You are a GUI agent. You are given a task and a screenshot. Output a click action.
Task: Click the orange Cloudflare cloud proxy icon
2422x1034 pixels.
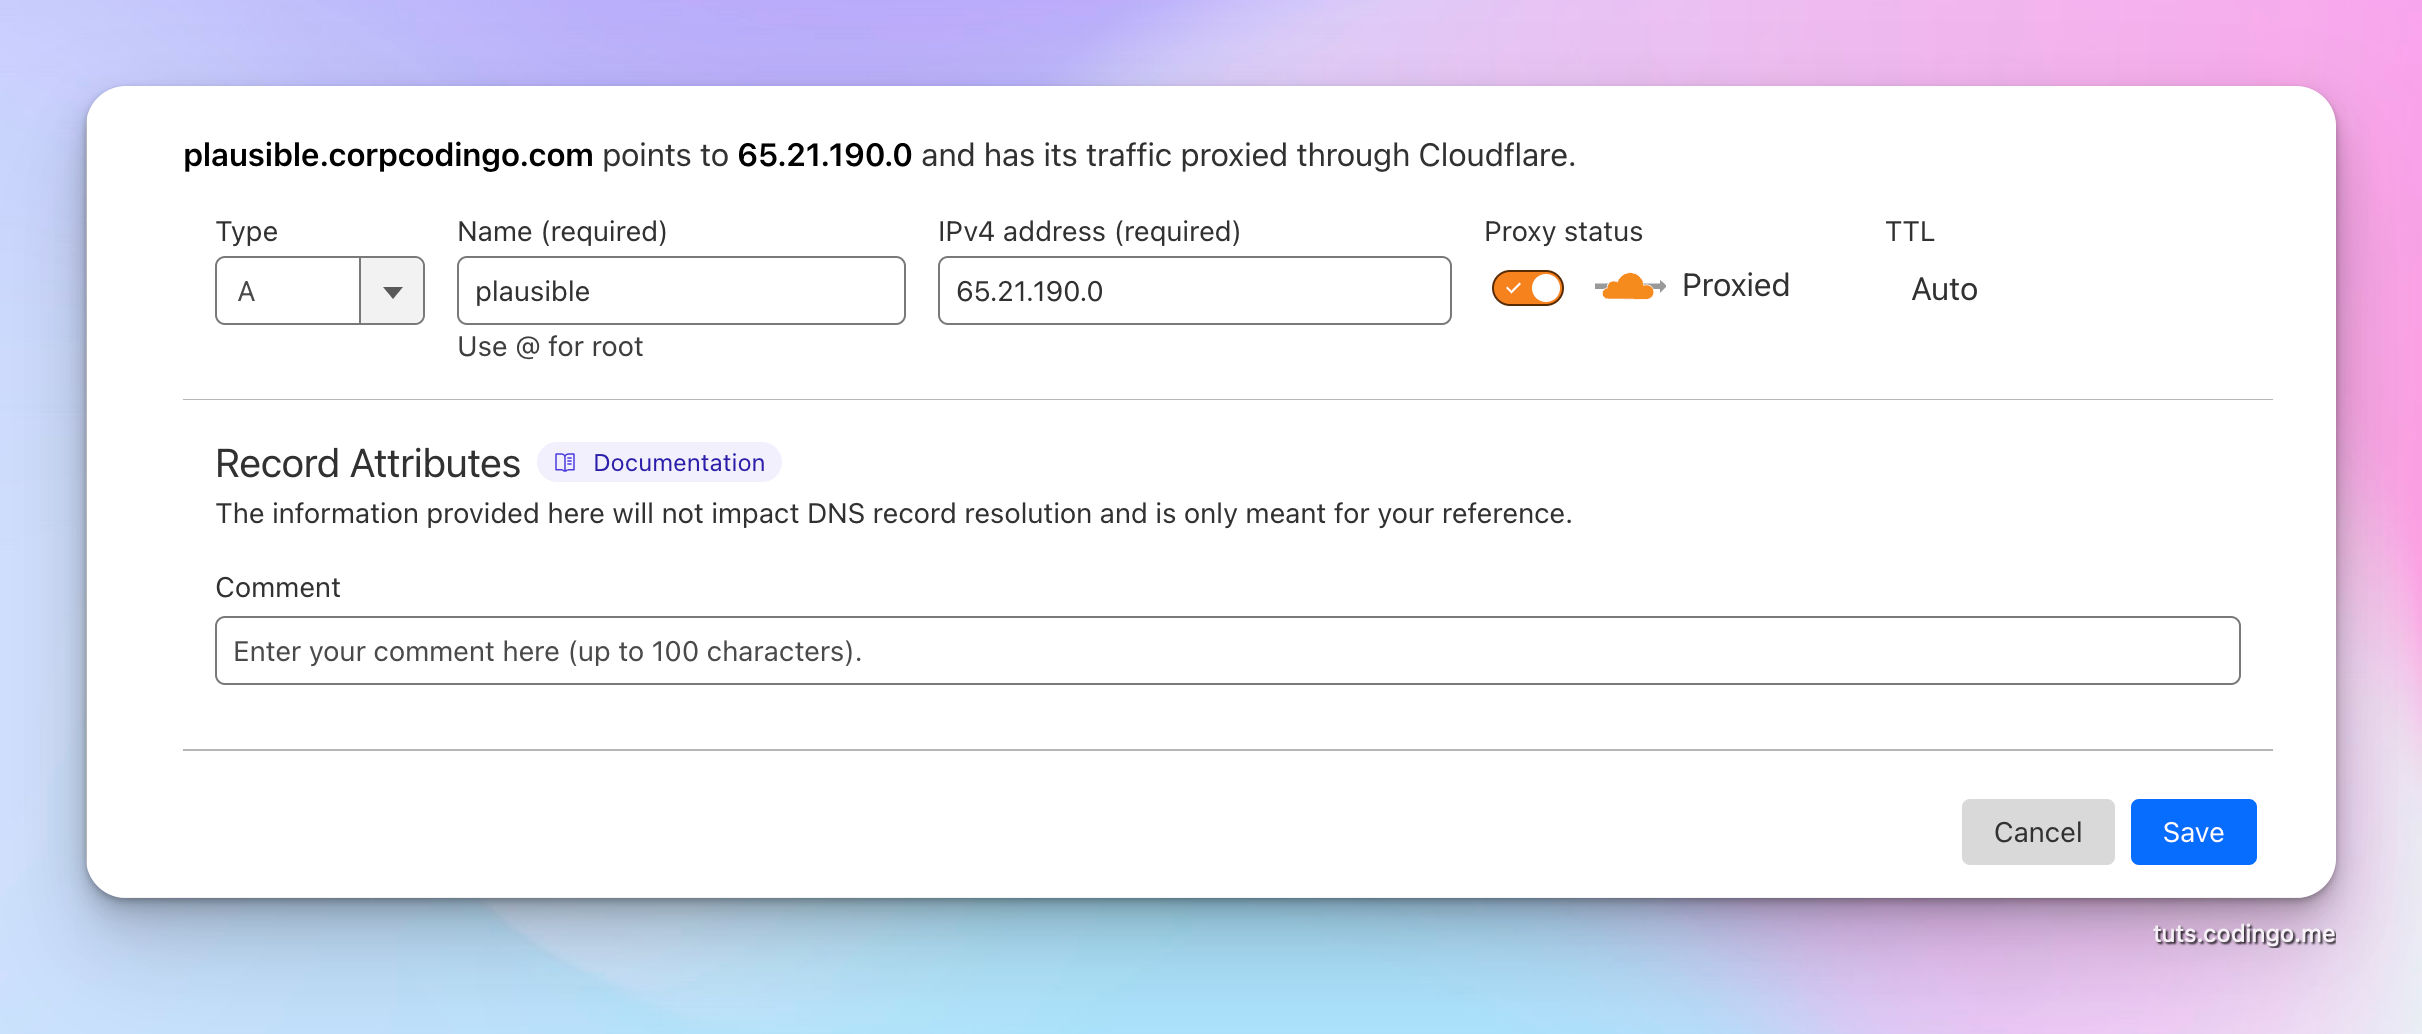pos(1630,287)
